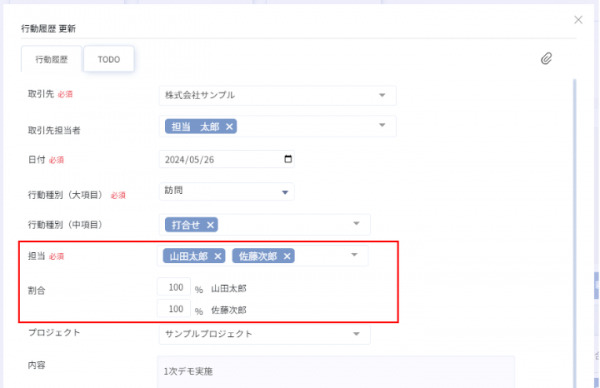This screenshot has height=388, width=600.
Task: Select the 行動履歴 tab
Action: tap(52, 59)
